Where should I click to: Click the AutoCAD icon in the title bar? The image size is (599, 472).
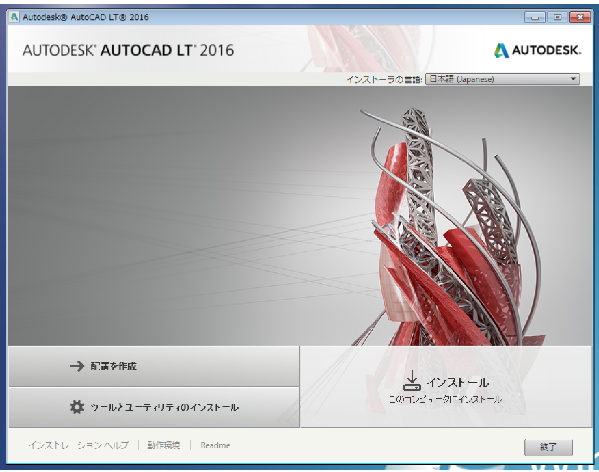pos(14,17)
